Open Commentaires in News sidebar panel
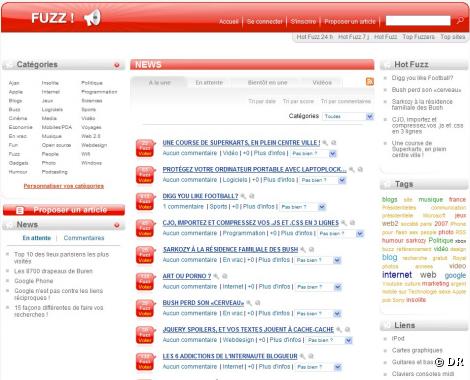Screen dimensions: 470x380 [84, 238]
